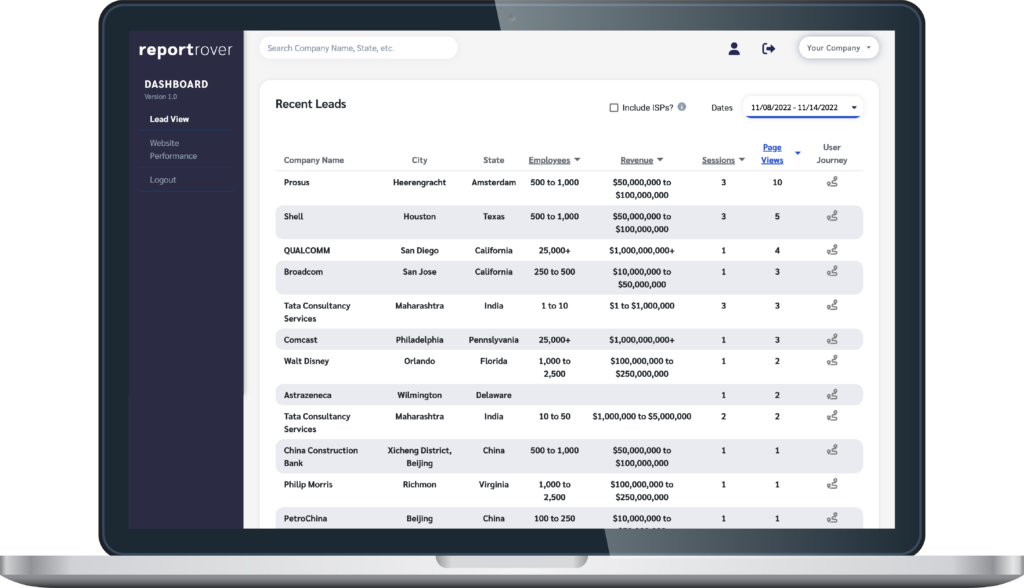Screen dimensions: 1024x588
Task: Click the Virginia state cell
Action: coord(494,484)
